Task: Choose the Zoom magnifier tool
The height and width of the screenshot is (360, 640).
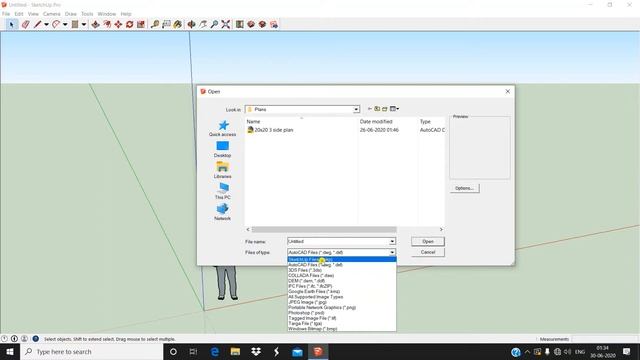Action: point(214,24)
